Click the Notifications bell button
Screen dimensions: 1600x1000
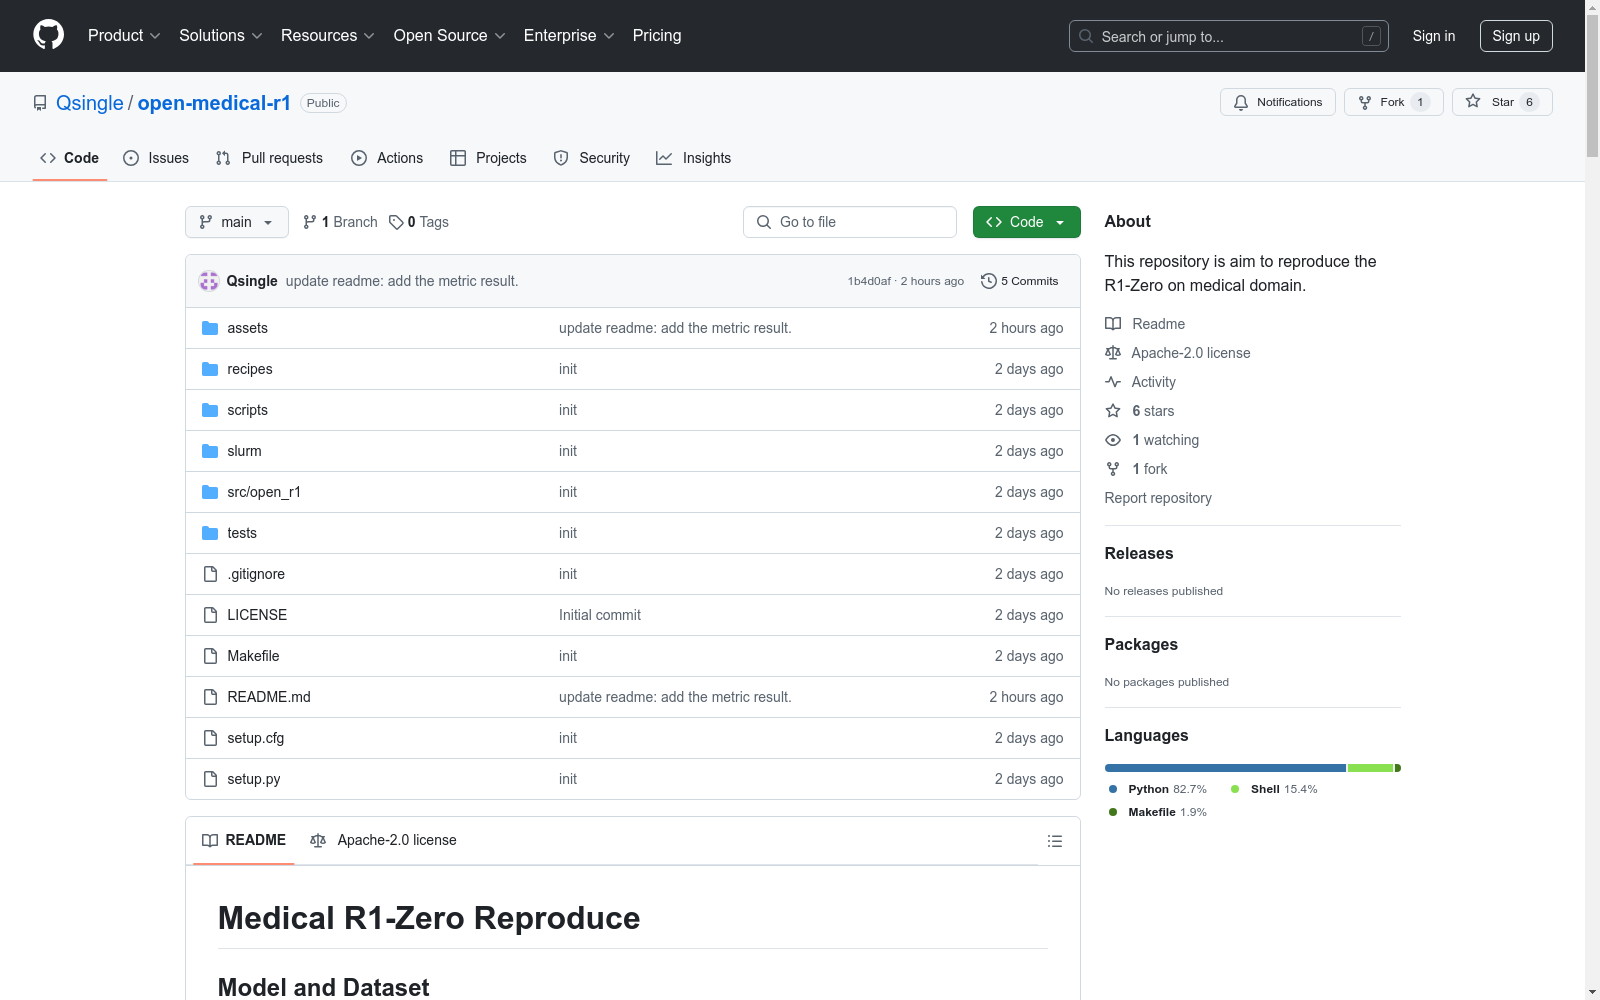(1277, 102)
